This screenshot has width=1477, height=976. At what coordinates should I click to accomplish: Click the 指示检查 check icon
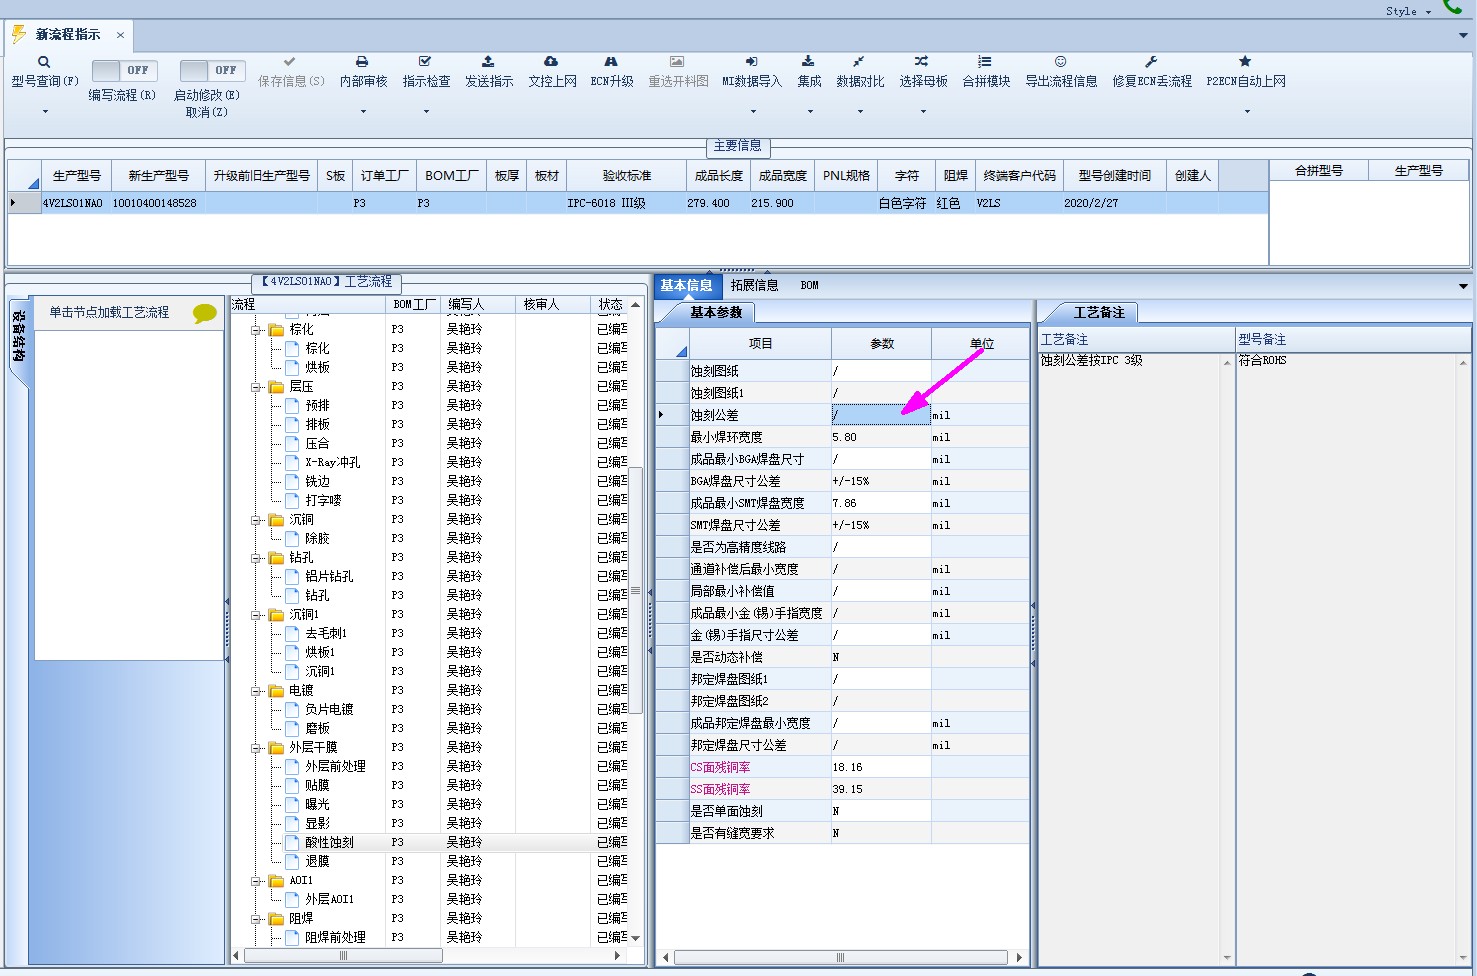point(425,62)
